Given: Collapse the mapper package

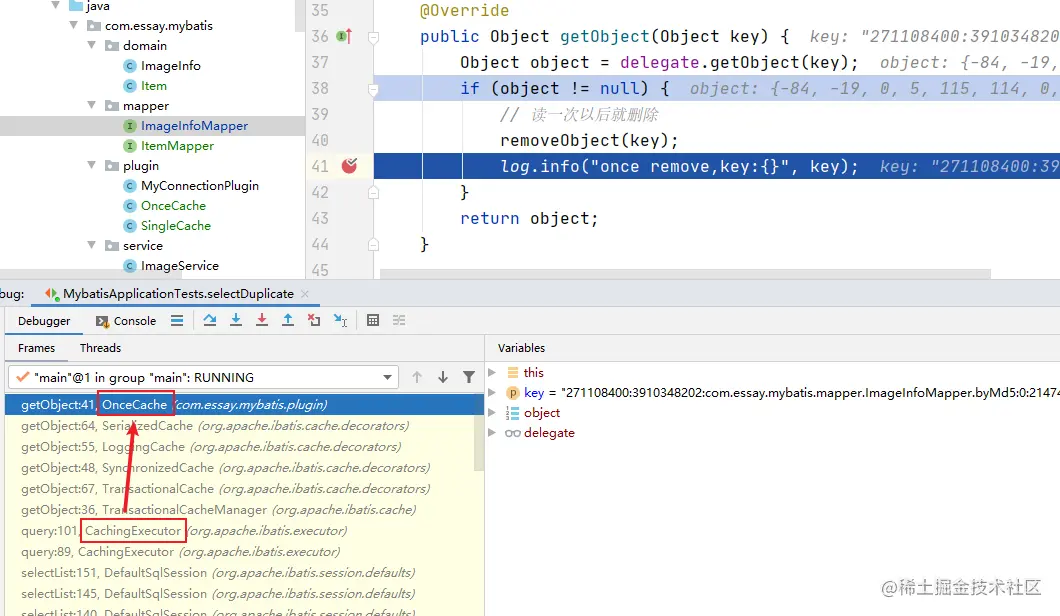Looking at the screenshot, I should click(x=92, y=105).
